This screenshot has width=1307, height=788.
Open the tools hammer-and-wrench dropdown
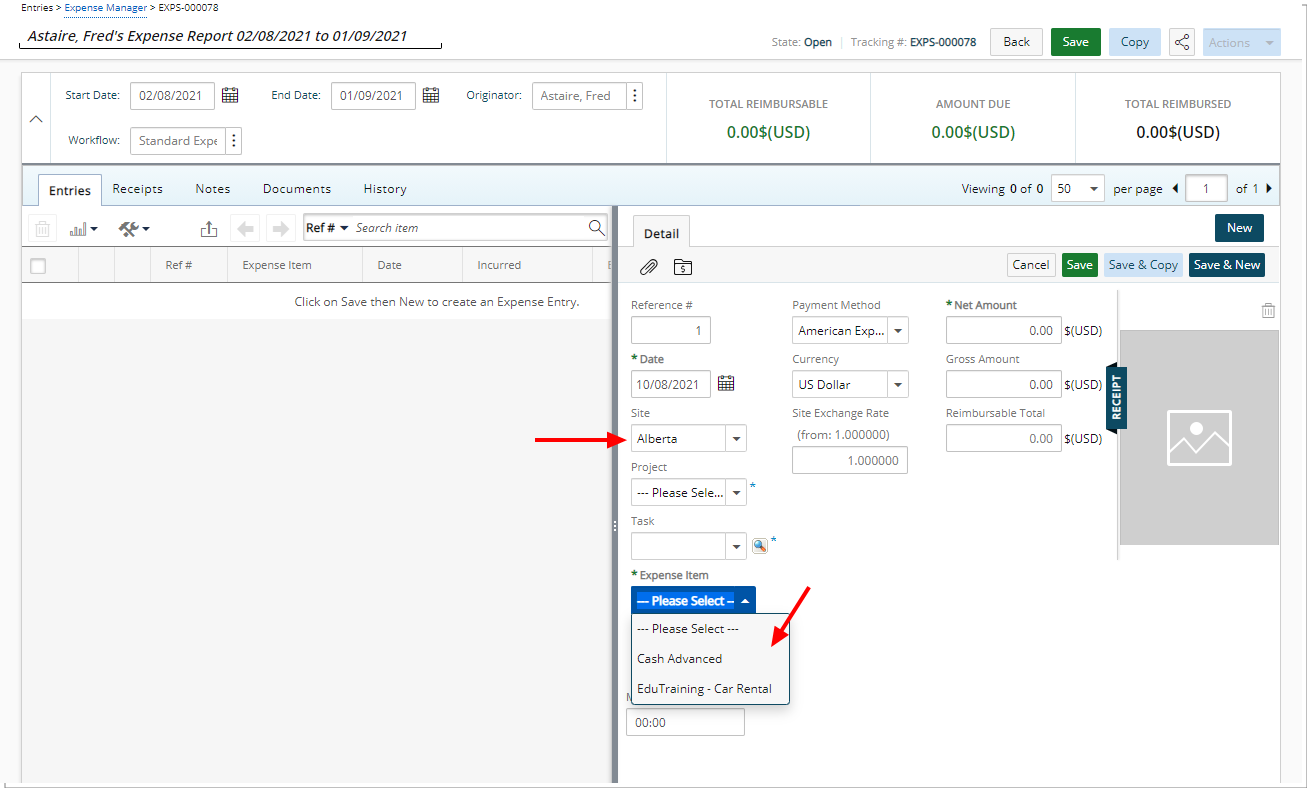tap(133, 229)
